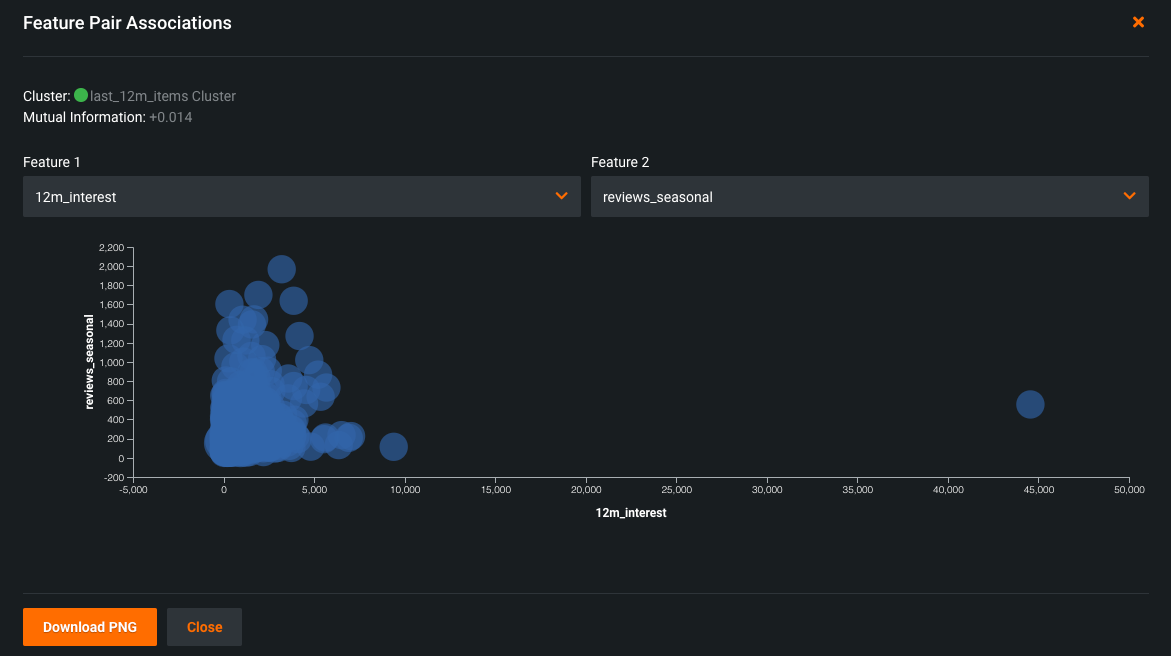Click the 2,200 tick on the y-axis
1171x656 pixels.
[x=111, y=247]
